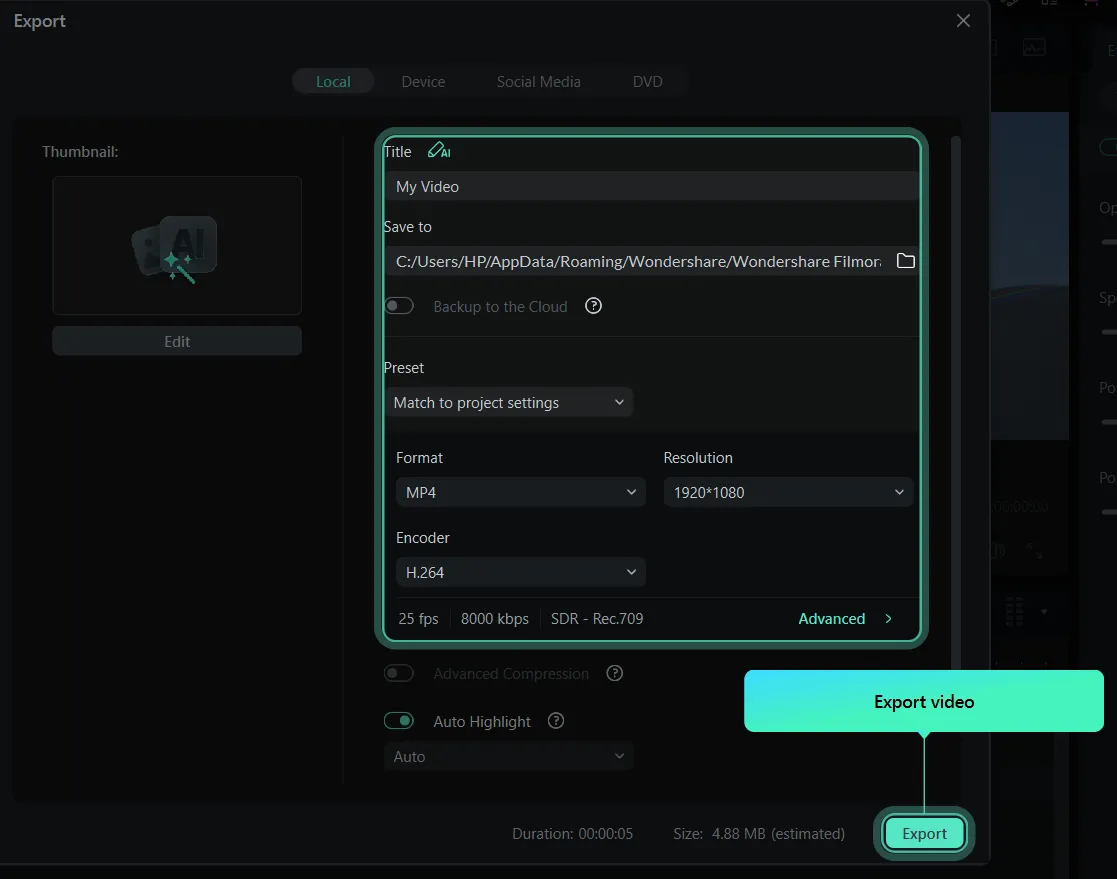Screen dimensions: 1117x879
Task: Switch to the Device tab
Action: coord(423,82)
